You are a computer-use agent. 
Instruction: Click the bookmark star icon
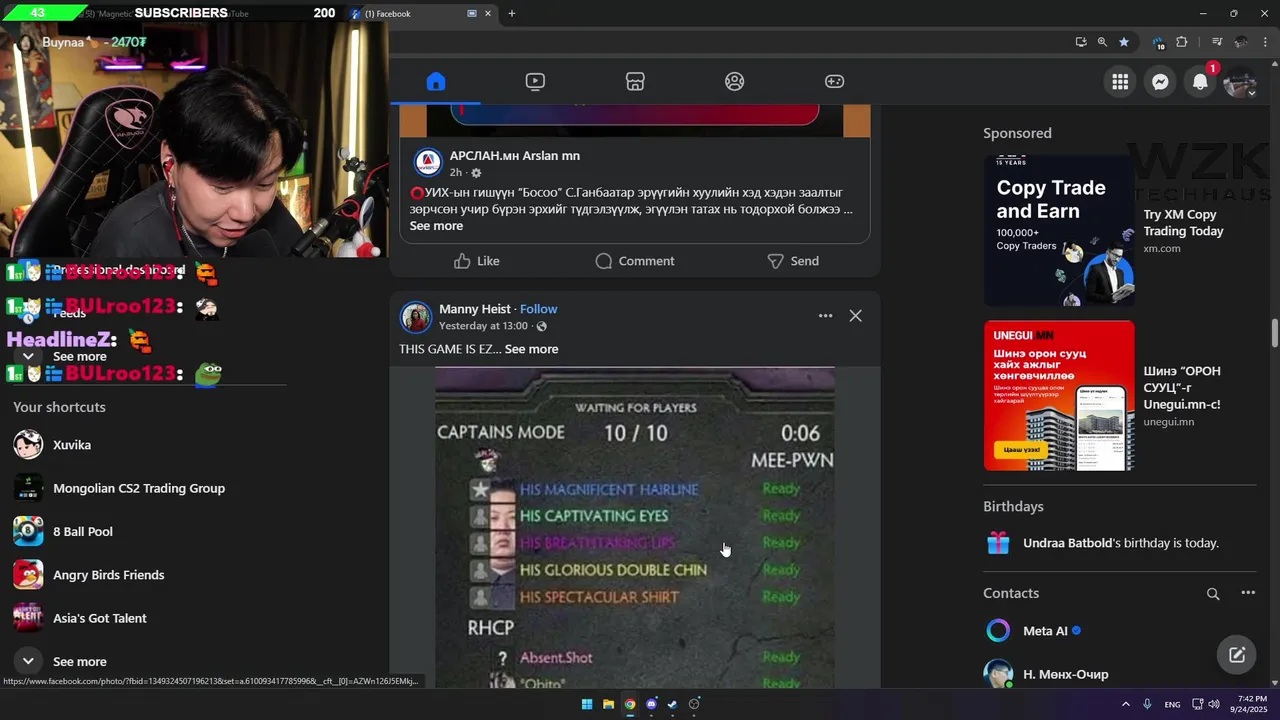(x=1124, y=42)
